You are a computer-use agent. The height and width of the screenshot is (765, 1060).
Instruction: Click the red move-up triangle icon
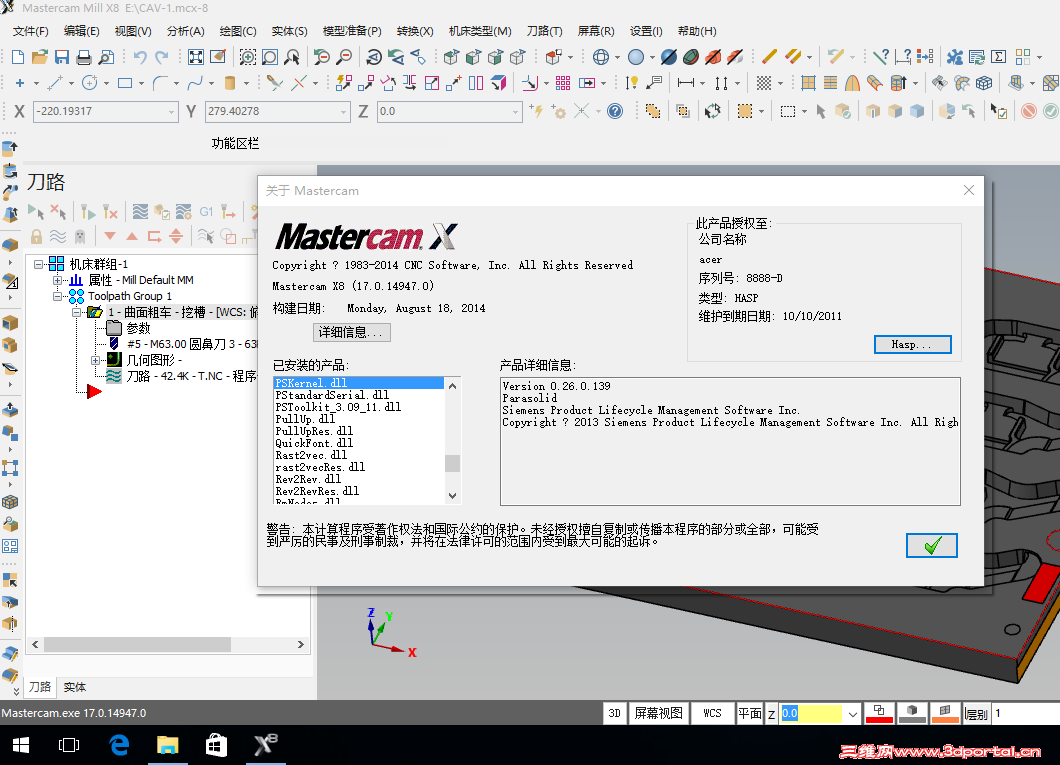(x=132, y=237)
